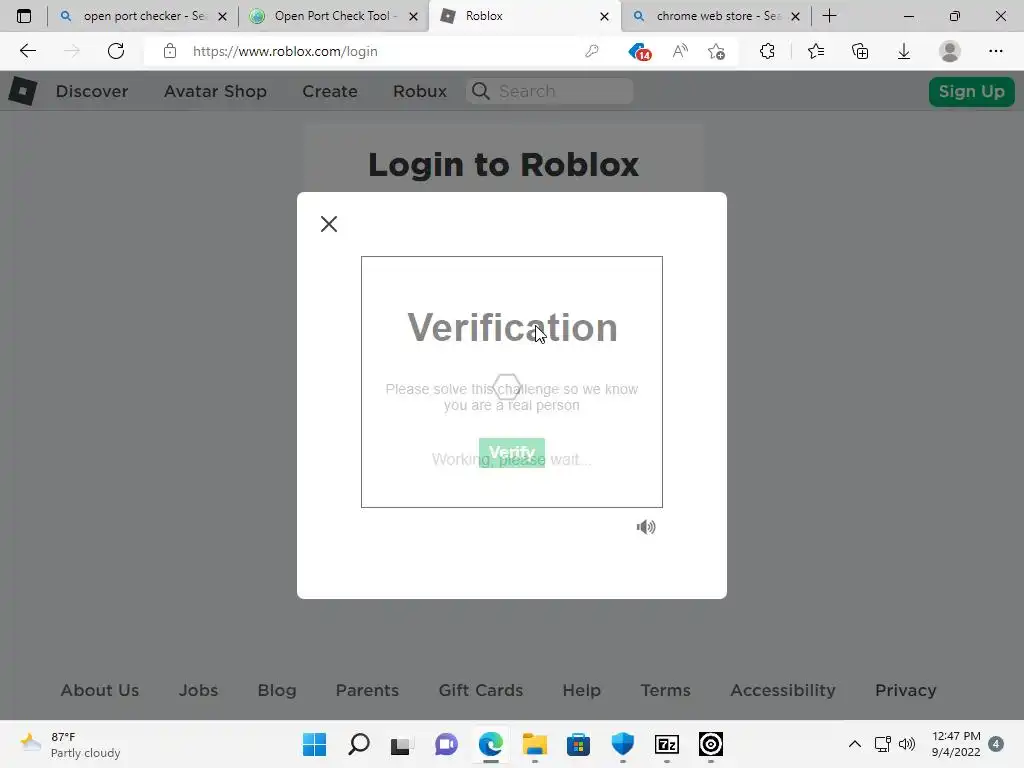The image size is (1024, 768).
Task: Click the green Verify button
Action: click(512, 453)
